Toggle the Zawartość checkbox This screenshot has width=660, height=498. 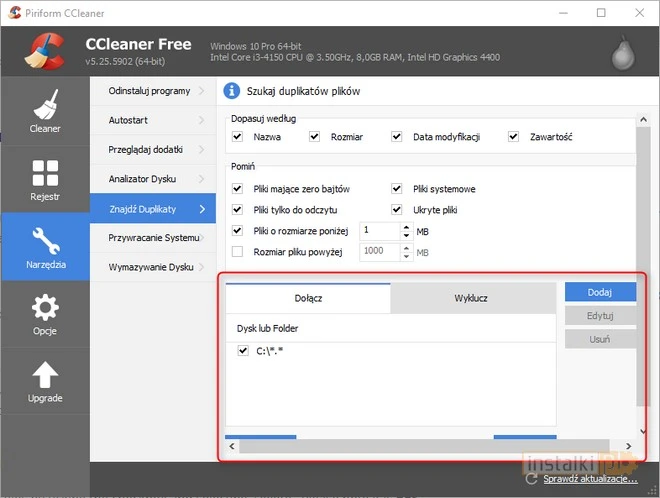(513, 137)
